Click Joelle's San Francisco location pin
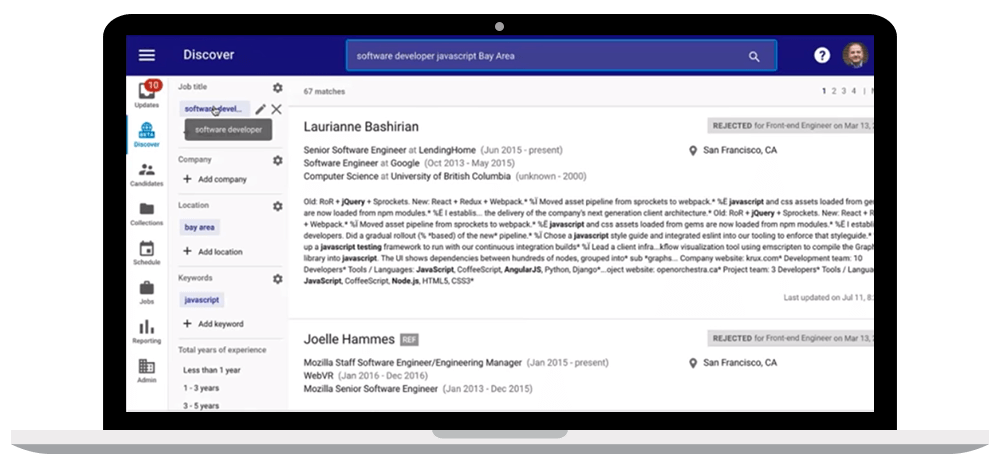The image size is (1000, 469). click(693, 363)
